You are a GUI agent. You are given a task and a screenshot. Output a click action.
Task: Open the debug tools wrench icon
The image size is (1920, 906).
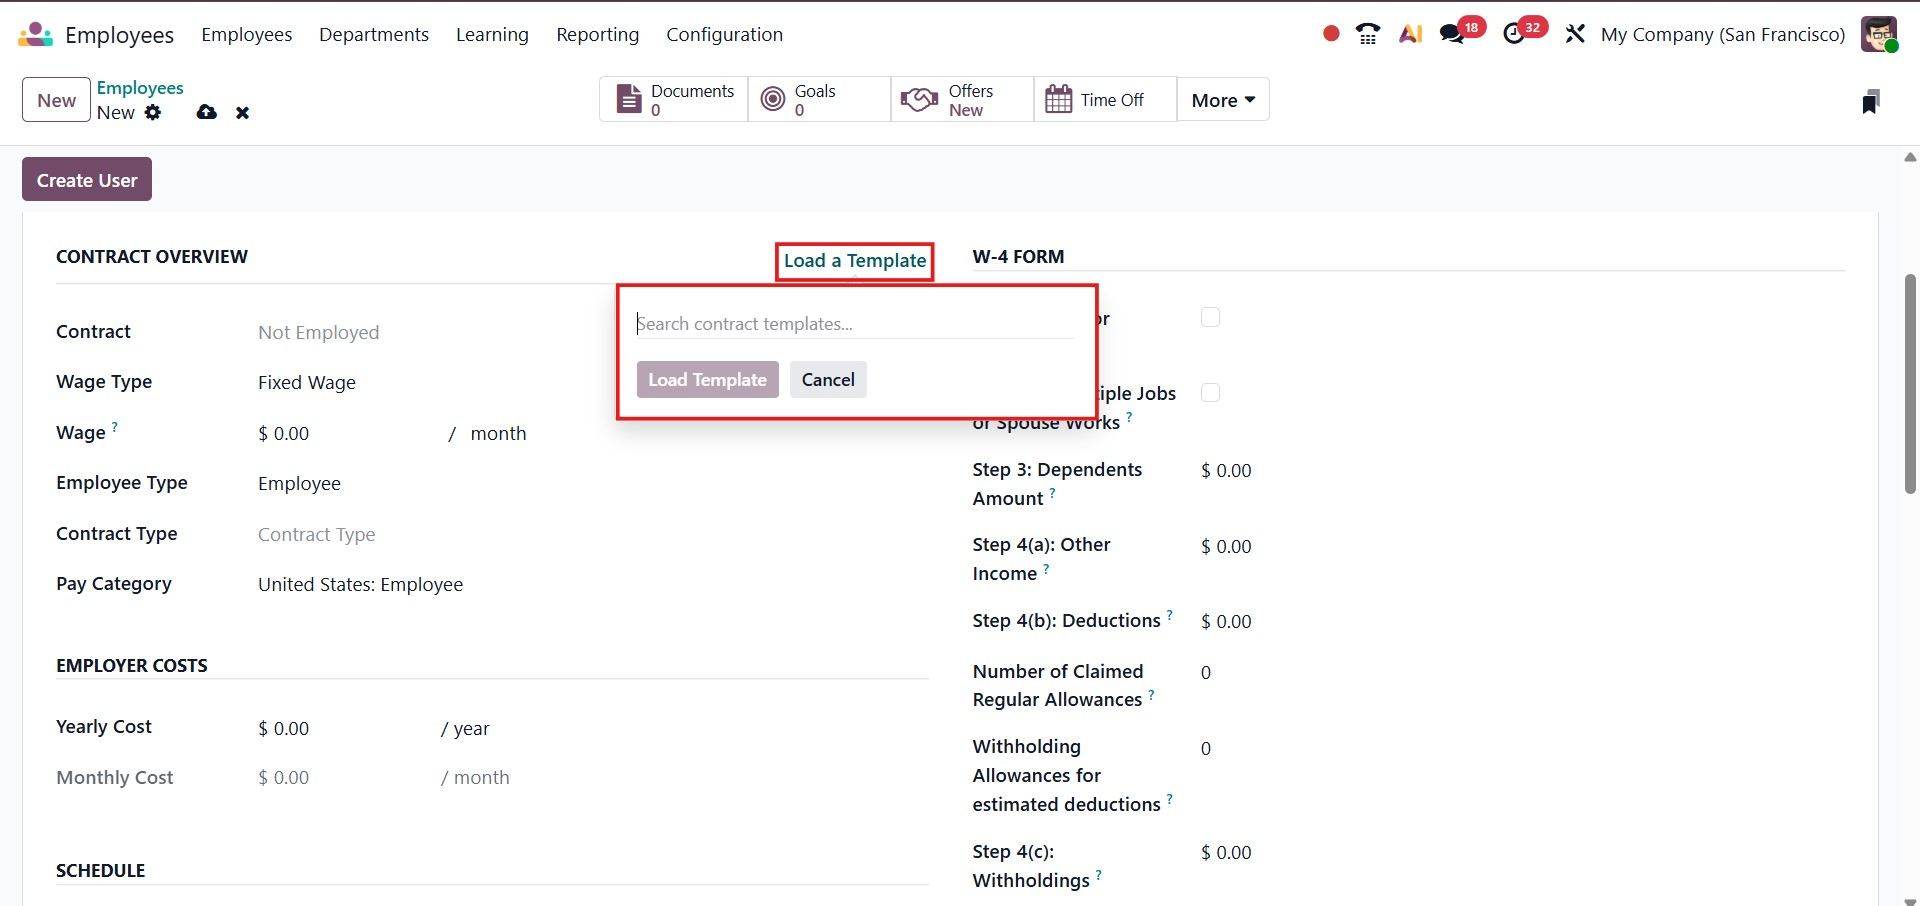[x=1575, y=34]
